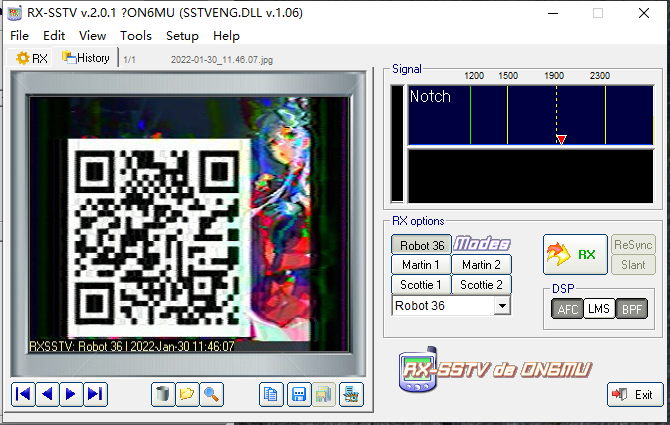Click the rightmost bottom toolbar icon
Screen dimensions: 670x425
pyautogui.click(x=351, y=394)
